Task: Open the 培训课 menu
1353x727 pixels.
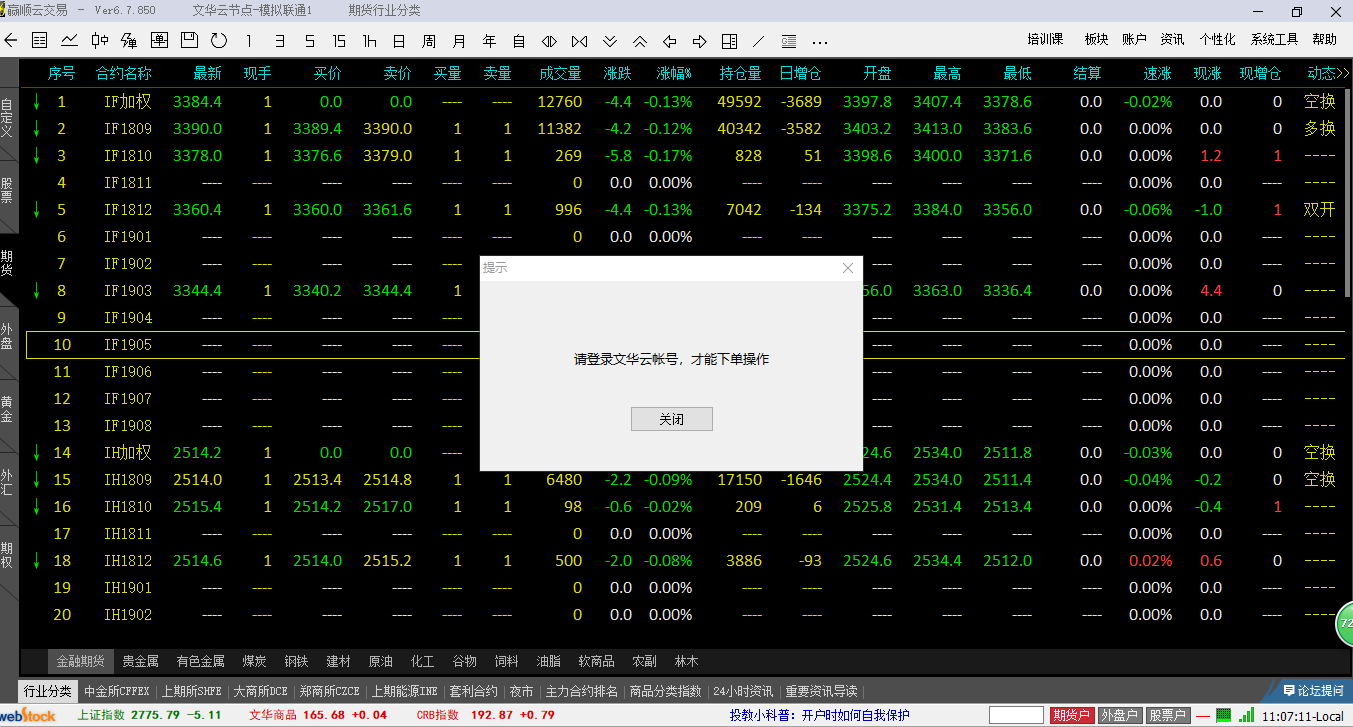Action: [1045, 40]
